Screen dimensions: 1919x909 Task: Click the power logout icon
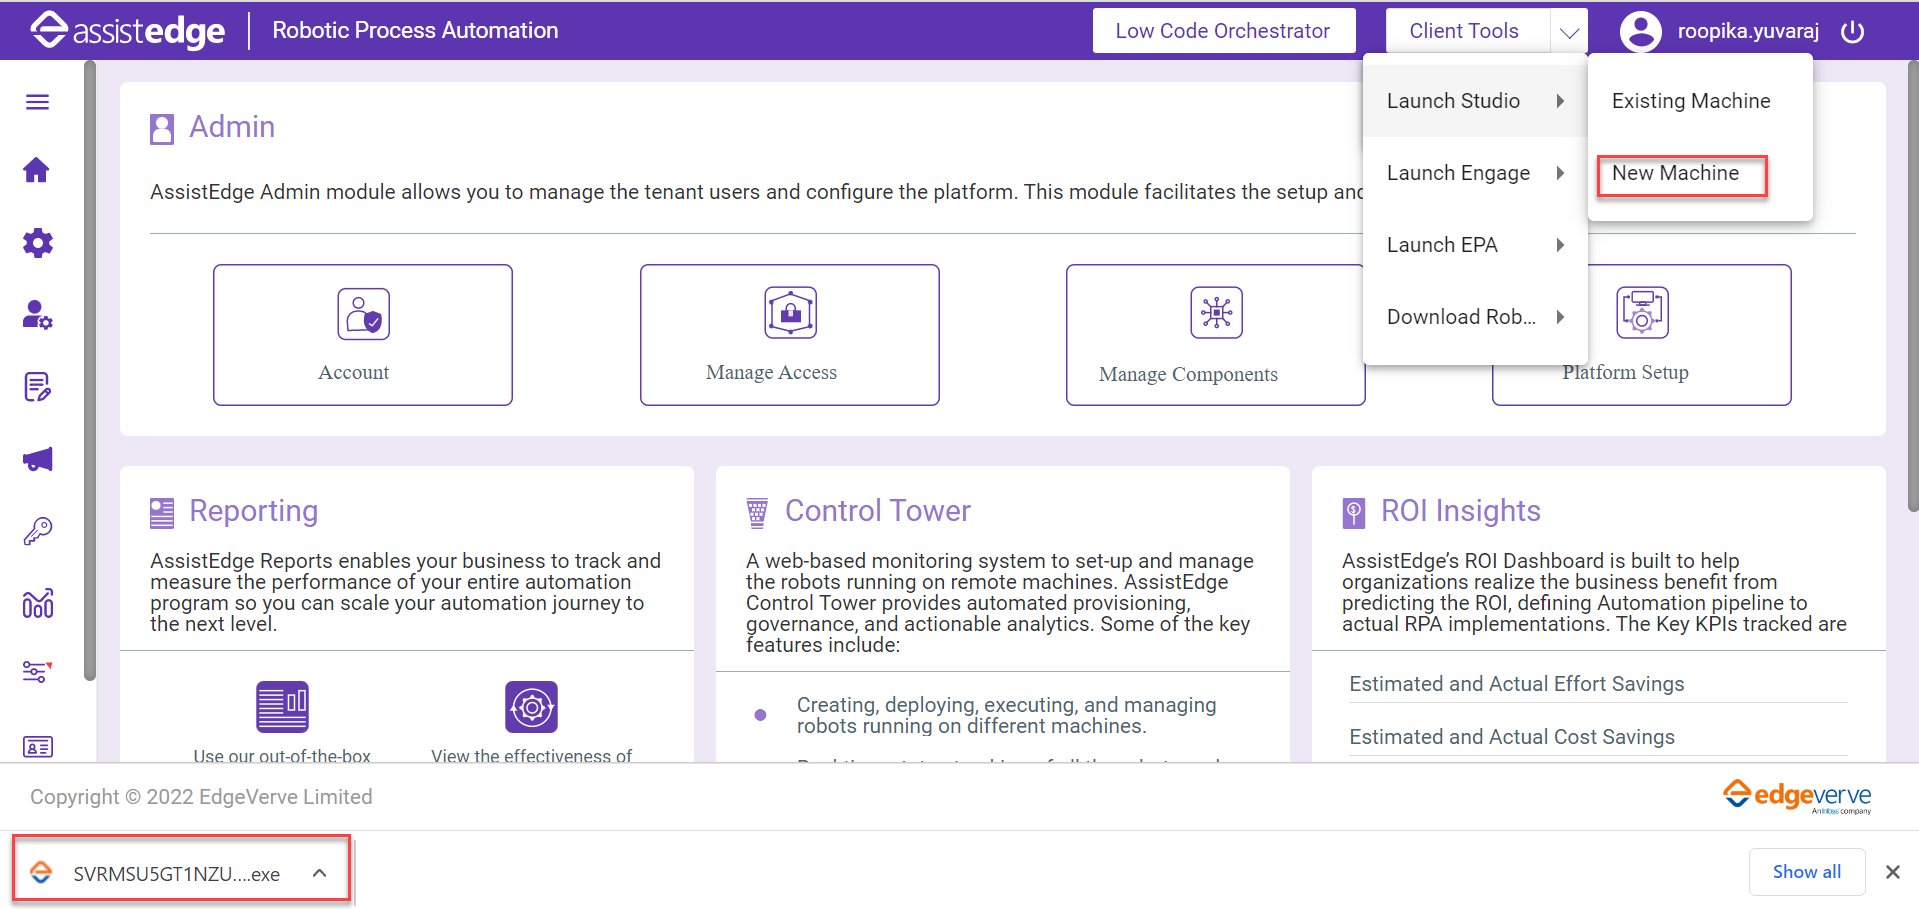coord(1852,31)
